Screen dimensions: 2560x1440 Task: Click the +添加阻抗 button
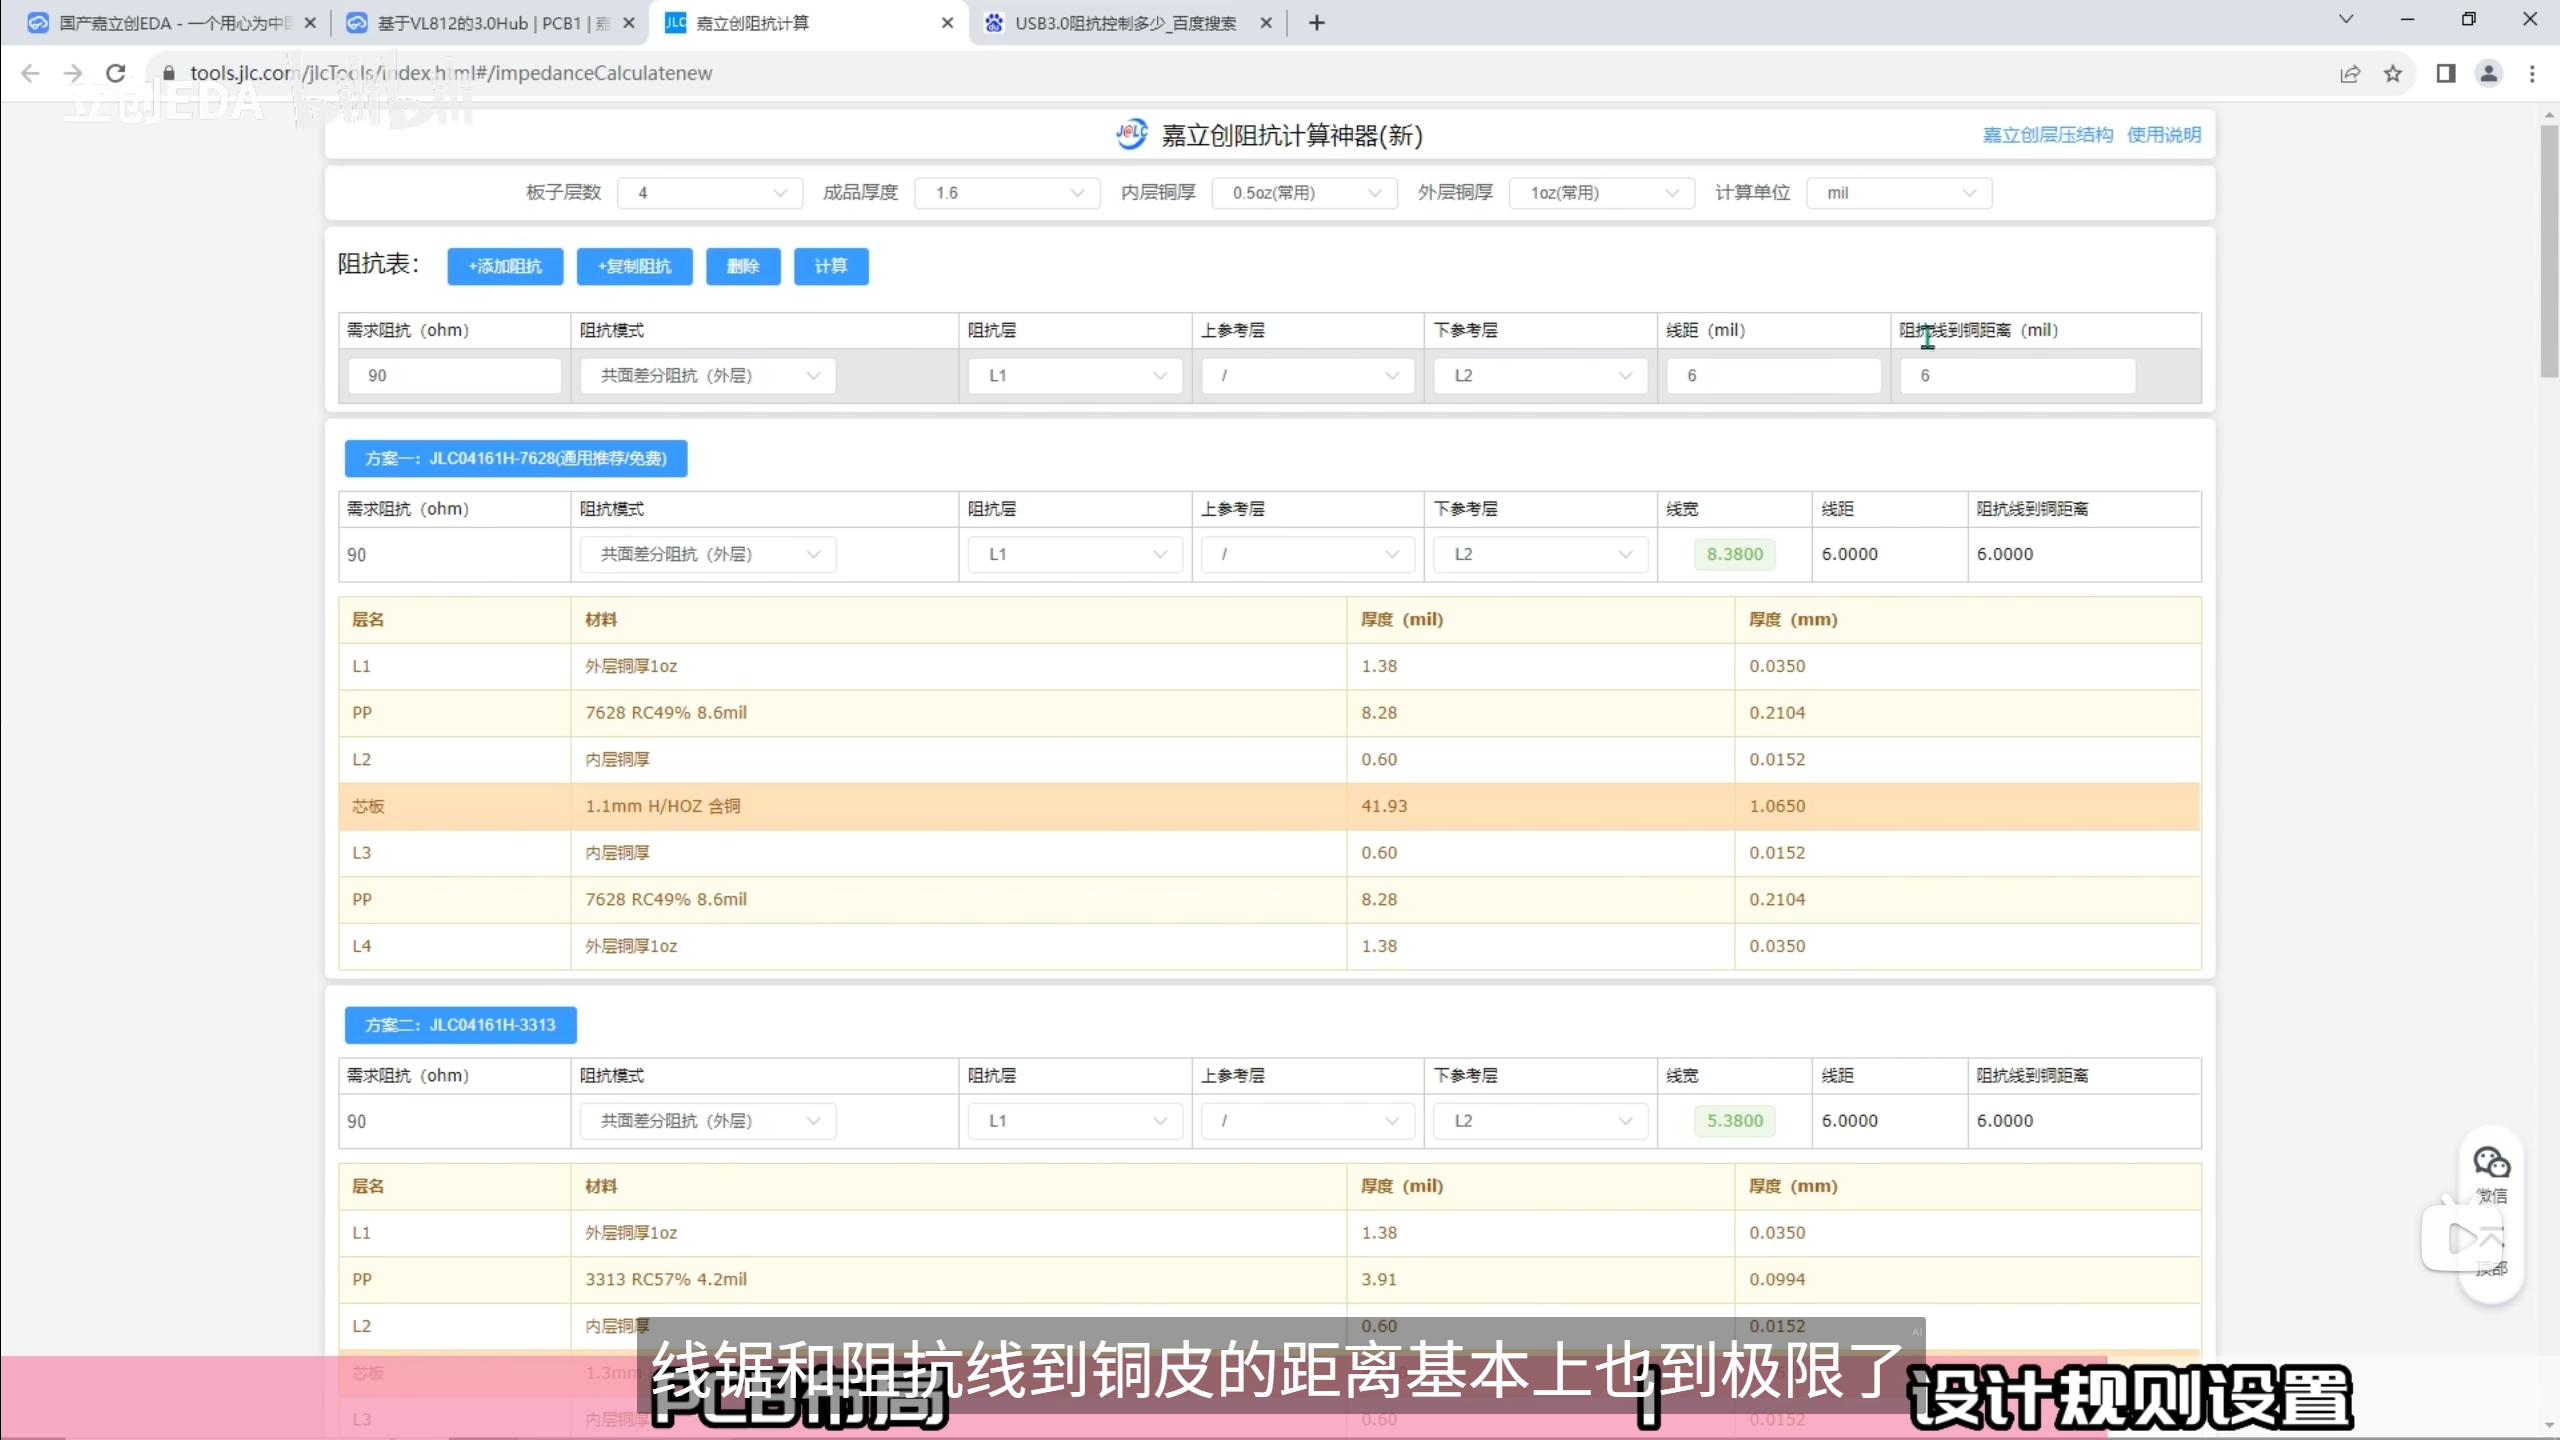pyautogui.click(x=505, y=266)
